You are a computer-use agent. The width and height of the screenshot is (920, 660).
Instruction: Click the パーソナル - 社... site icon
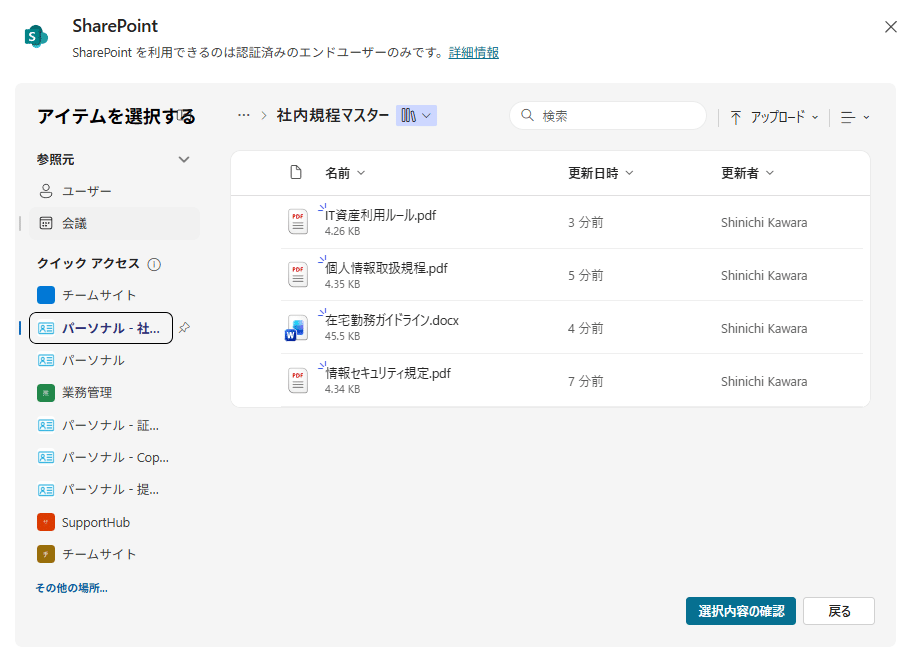pyautogui.click(x=46, y=328)
